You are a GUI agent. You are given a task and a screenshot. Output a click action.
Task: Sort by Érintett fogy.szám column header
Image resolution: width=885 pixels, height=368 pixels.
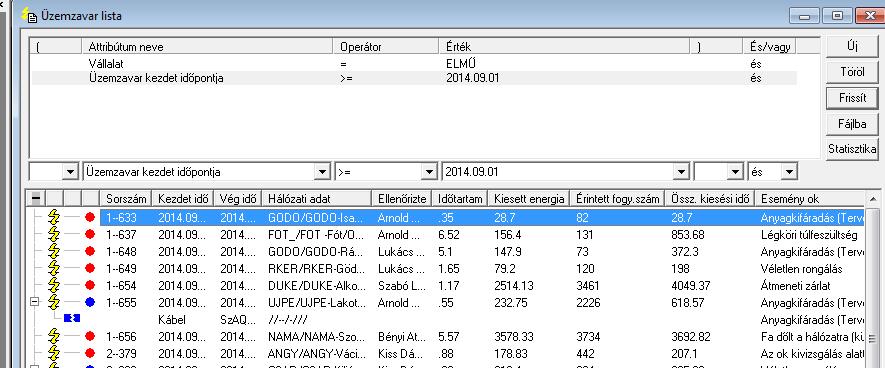pos(617,199)
